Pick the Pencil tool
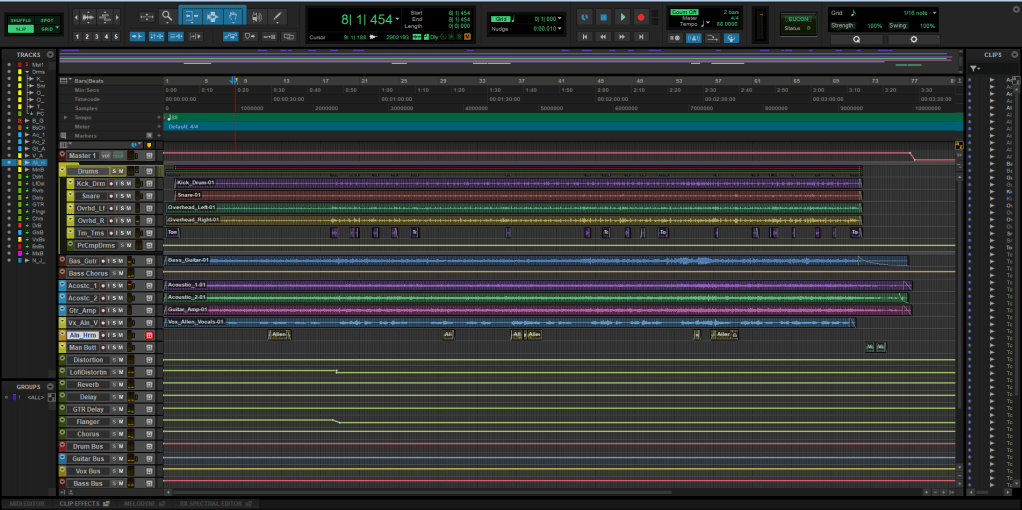This screenshot has height=510, width=1022. coord(277,17)
